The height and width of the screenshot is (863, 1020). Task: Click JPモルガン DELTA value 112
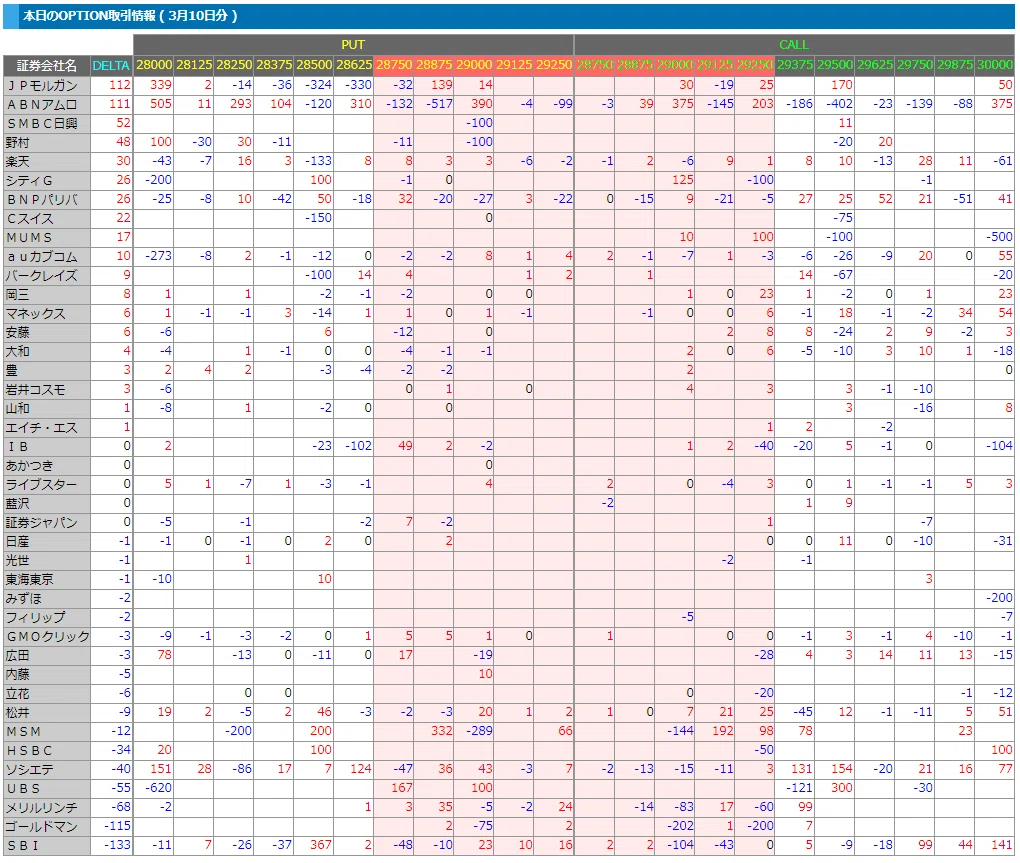coord(120,85)
